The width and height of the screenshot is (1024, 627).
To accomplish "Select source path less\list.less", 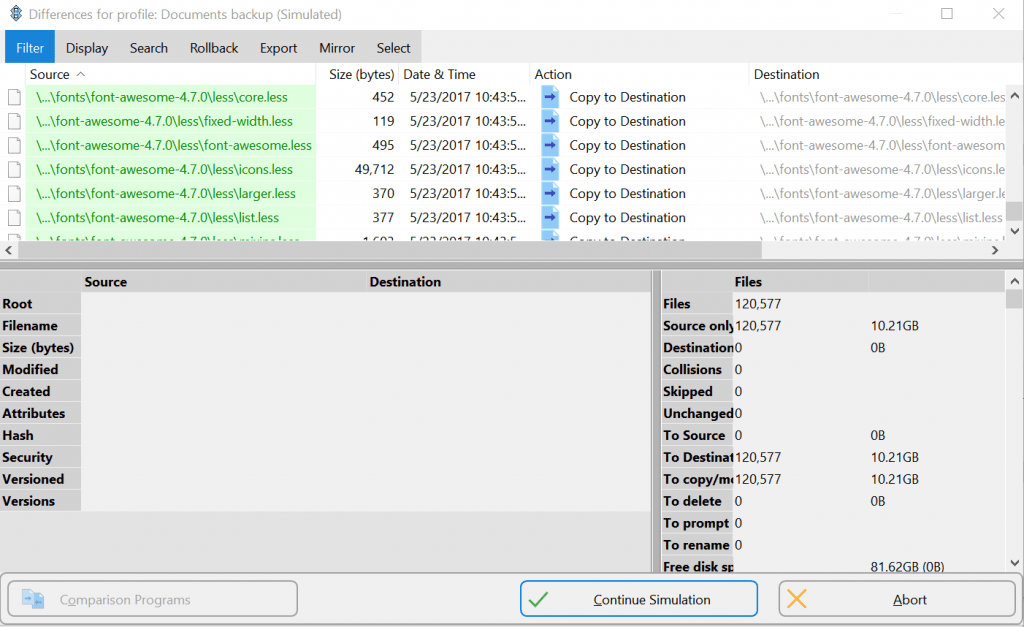I will (157, 218).
